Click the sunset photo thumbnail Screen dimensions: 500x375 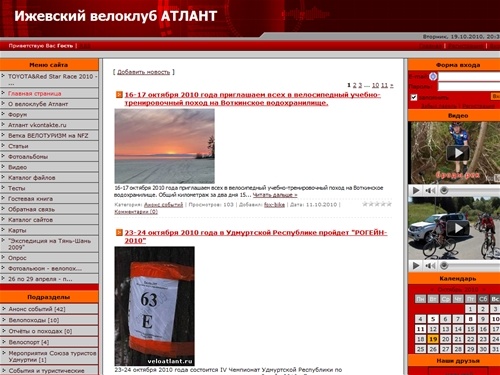(164, 146)
